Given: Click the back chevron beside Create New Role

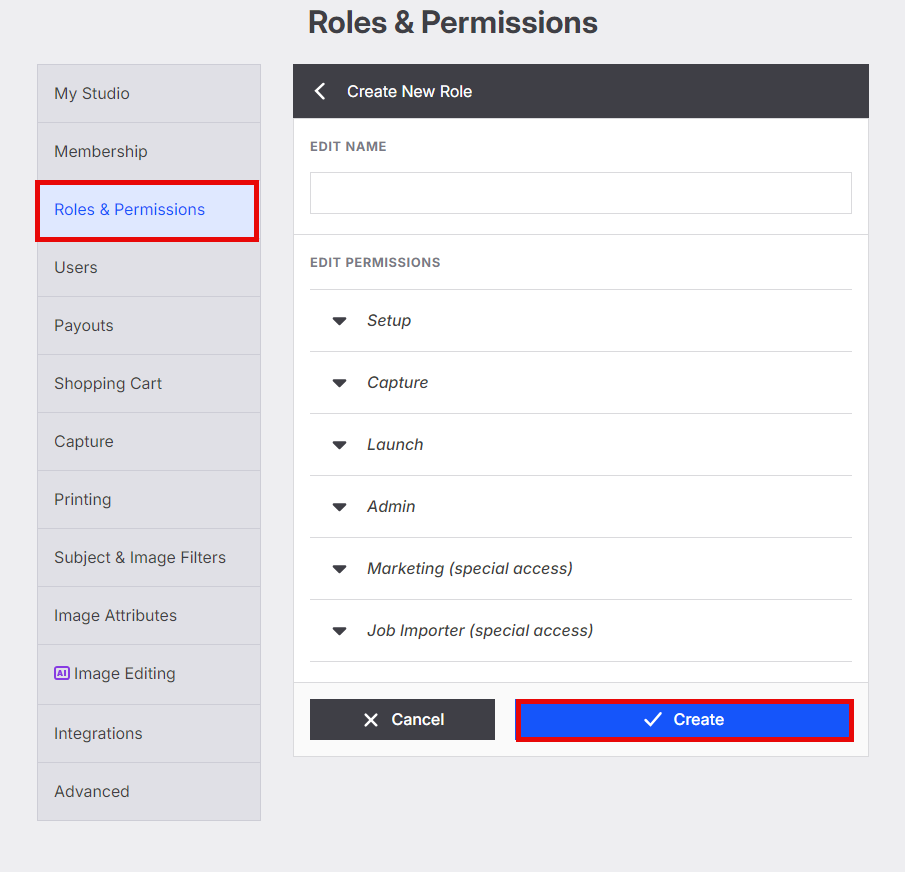Looking at the screenshot, I should click(320, 91).
